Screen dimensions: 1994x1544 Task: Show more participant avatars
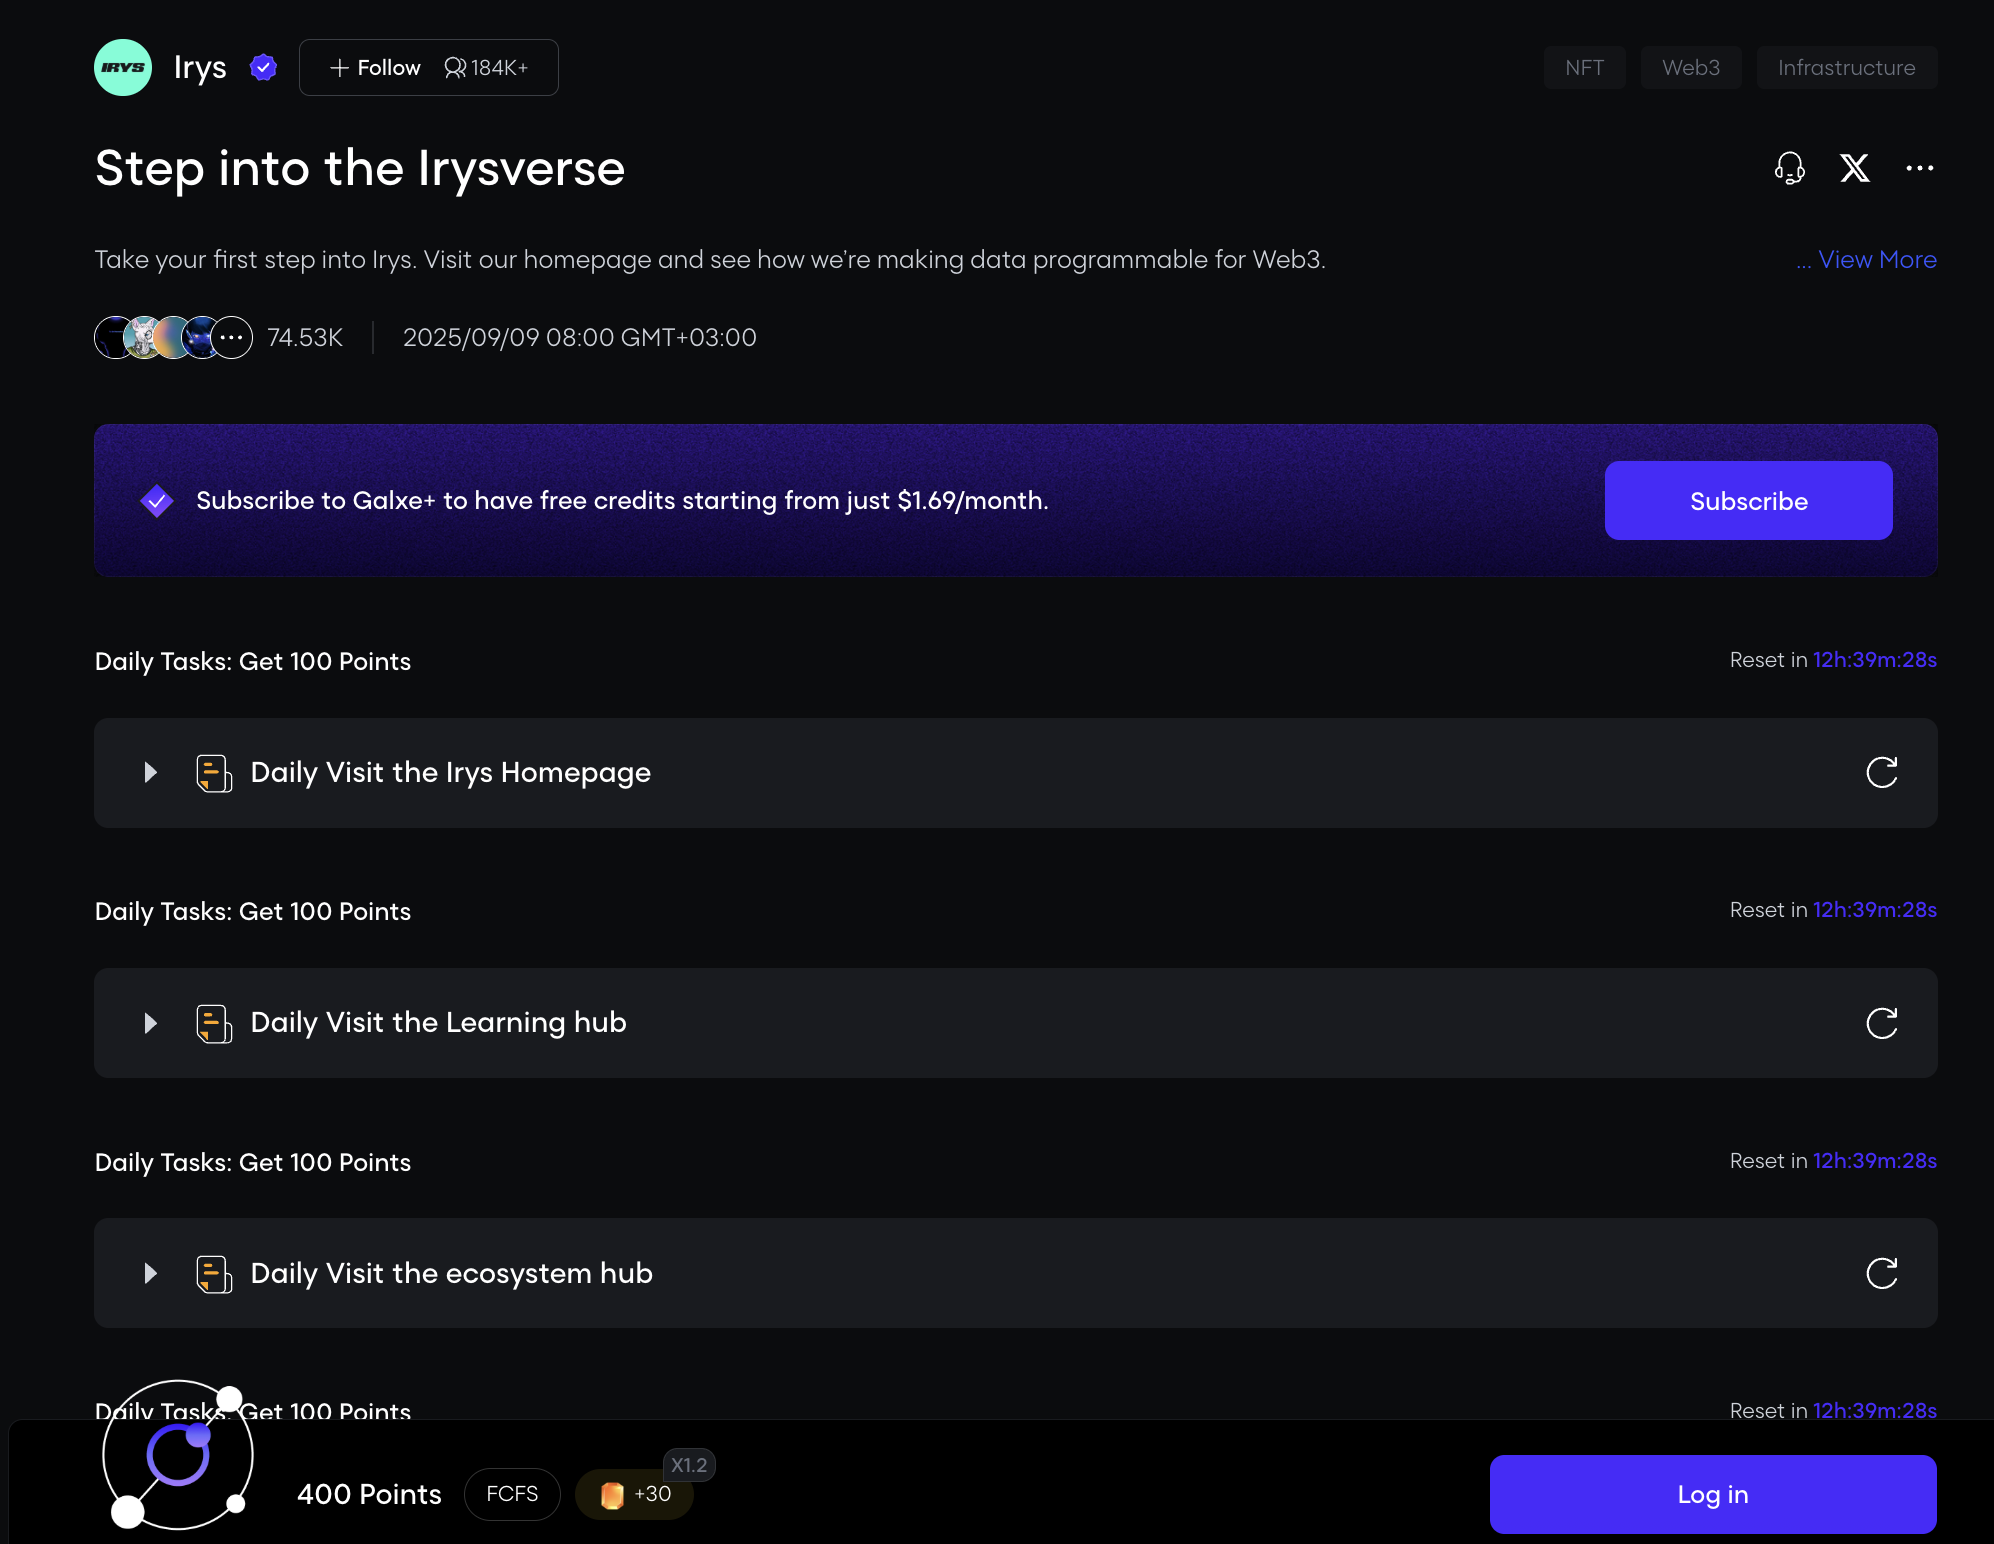click(x=232, y=338)
